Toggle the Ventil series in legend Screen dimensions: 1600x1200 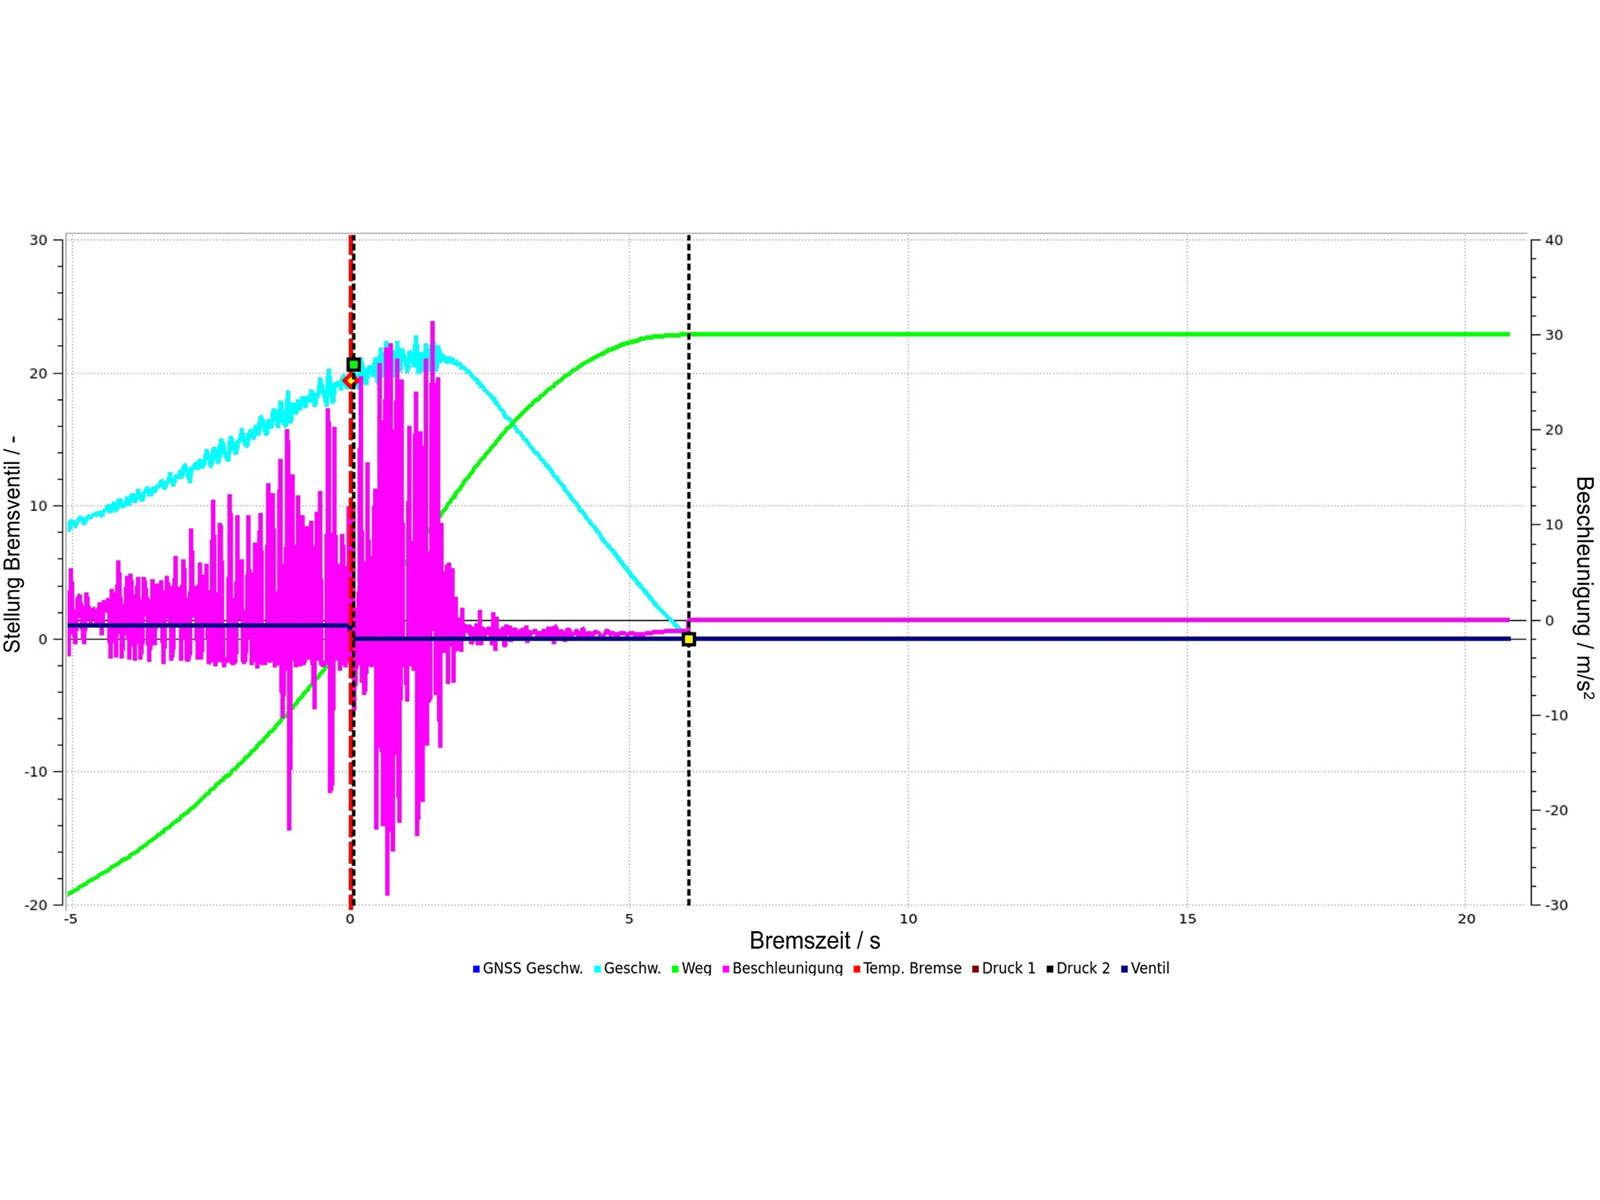tap(1144, 969)
